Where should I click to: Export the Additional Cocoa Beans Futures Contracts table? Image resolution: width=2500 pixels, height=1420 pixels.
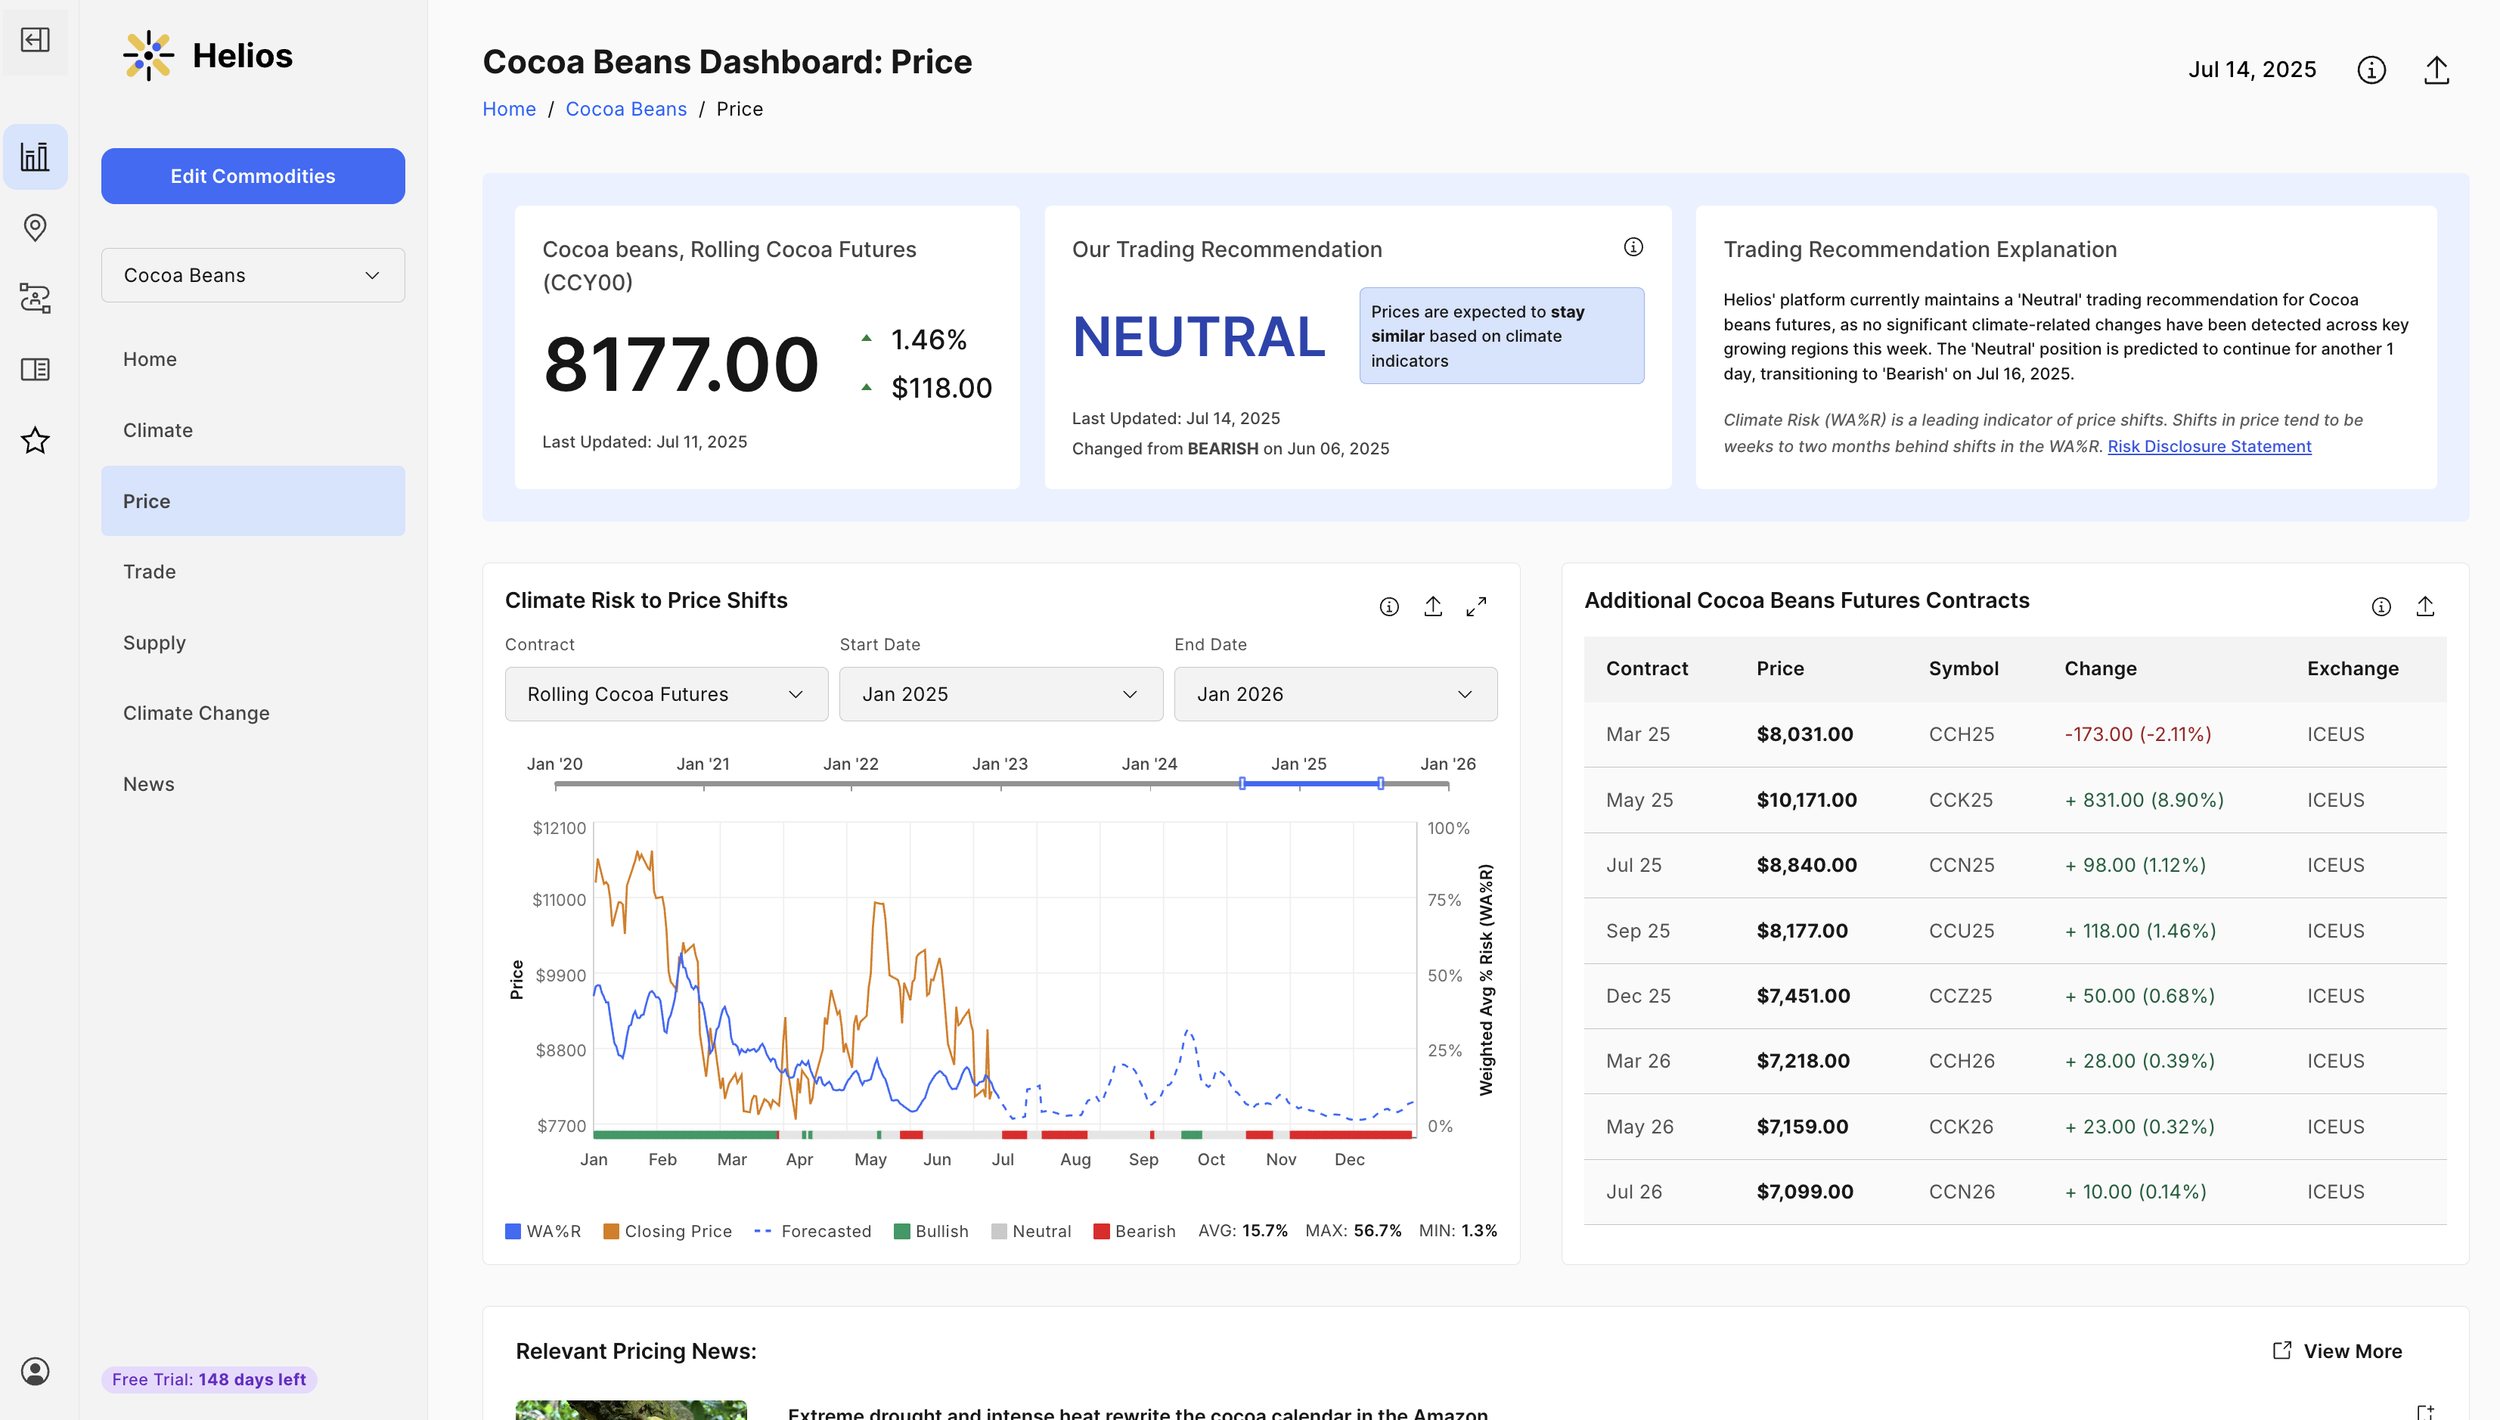click(2425, 606)
